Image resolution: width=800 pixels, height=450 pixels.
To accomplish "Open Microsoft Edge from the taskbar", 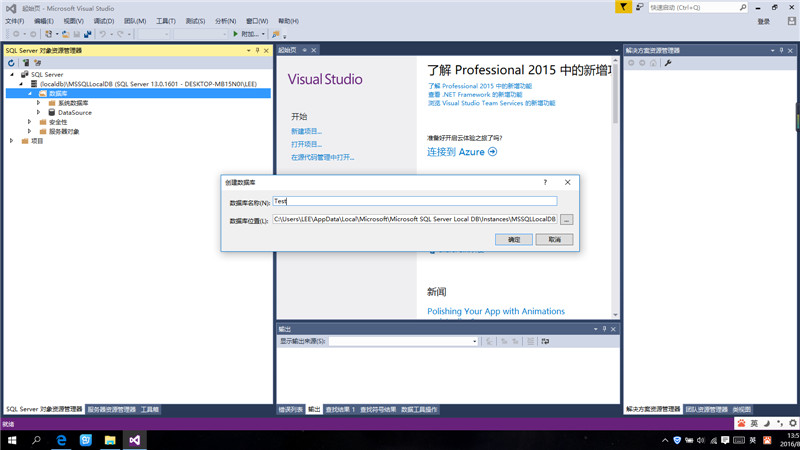I will point(61,440).
